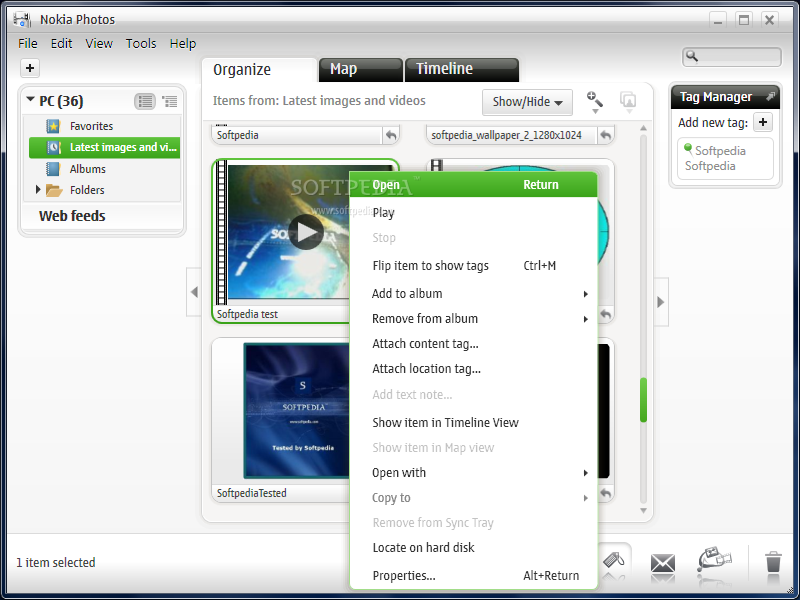Click the softpedia_wallpaper_2_1280x1024 caption
Screen dimensions: 800x600
coord(506,135)
